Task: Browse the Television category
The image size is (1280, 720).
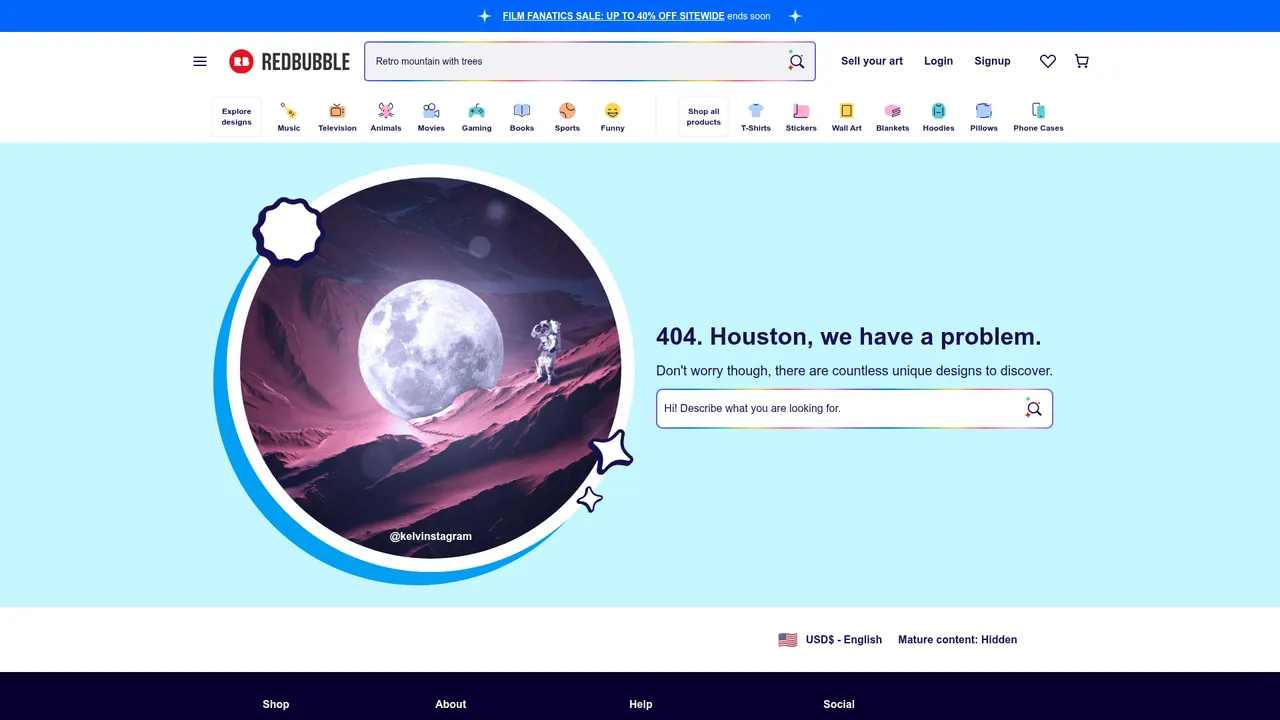Action: (x=337, y=117)
